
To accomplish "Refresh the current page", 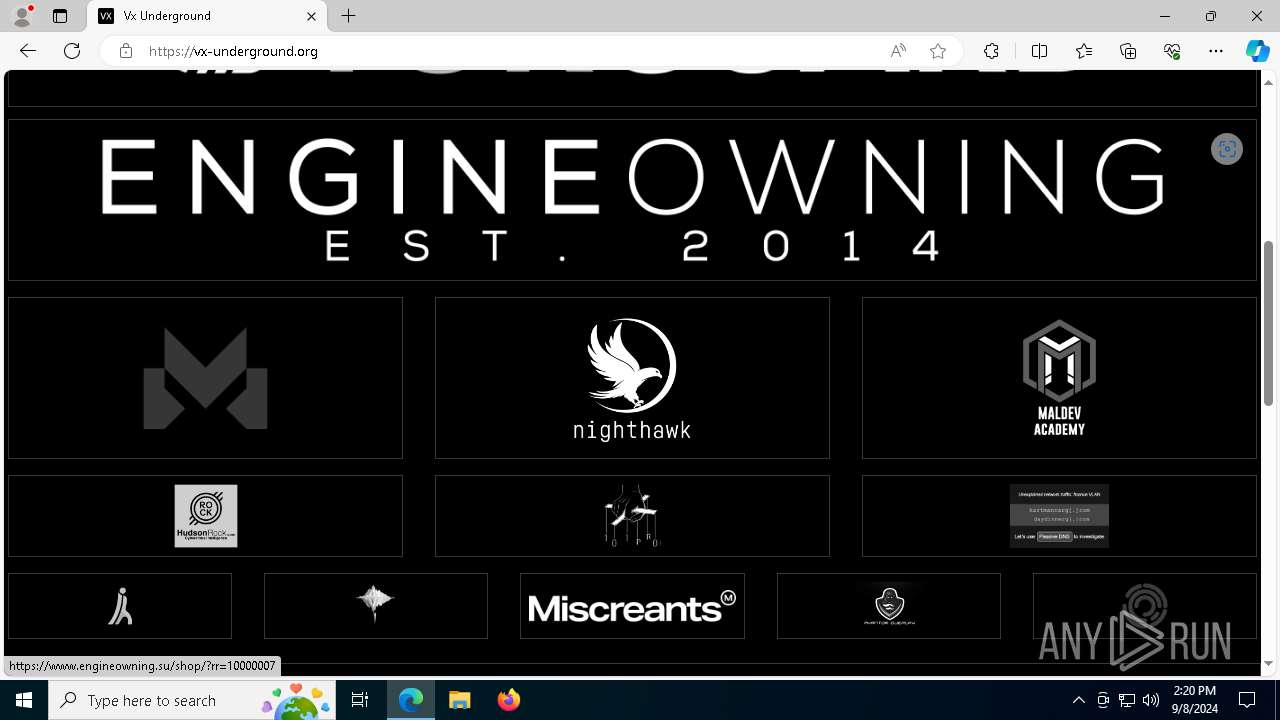I will coord(72,51).
